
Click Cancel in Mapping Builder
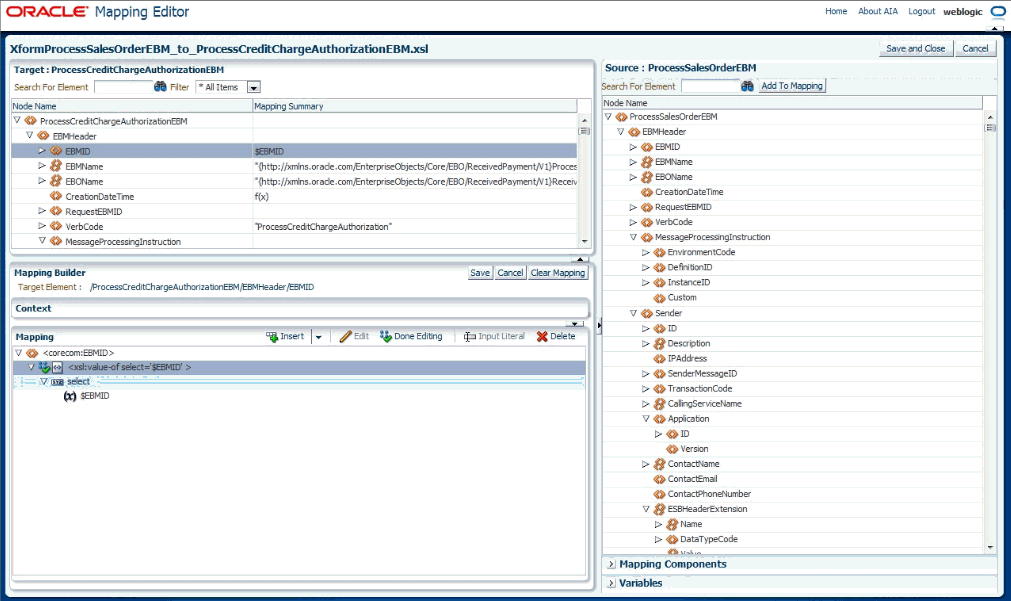pos(510,273)
